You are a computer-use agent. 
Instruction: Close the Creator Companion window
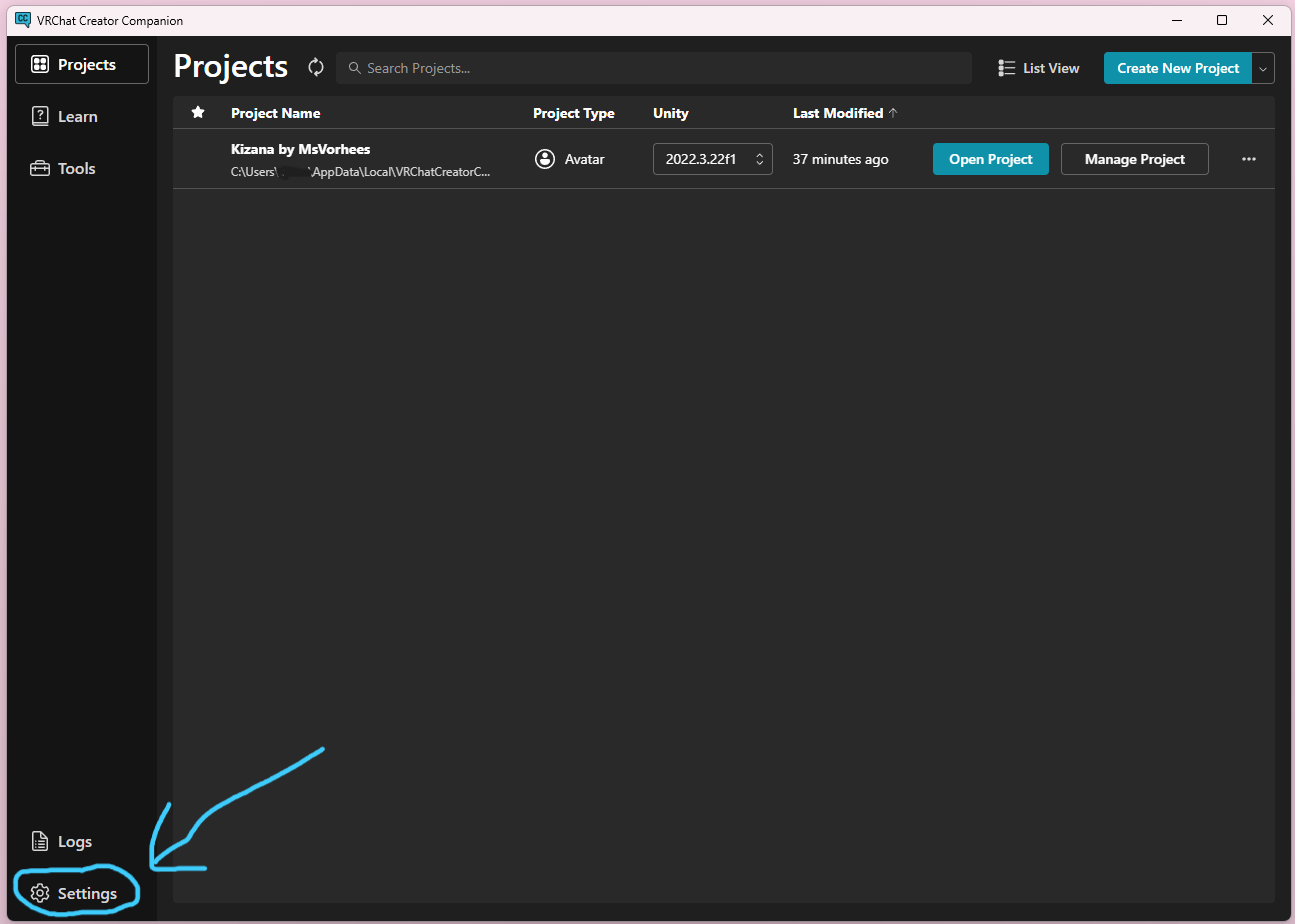(x=1268, y=20)
